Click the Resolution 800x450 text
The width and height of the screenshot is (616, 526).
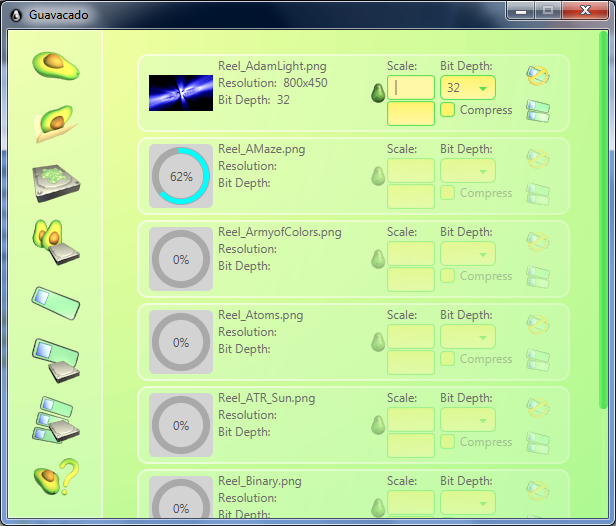click(273, 83)
